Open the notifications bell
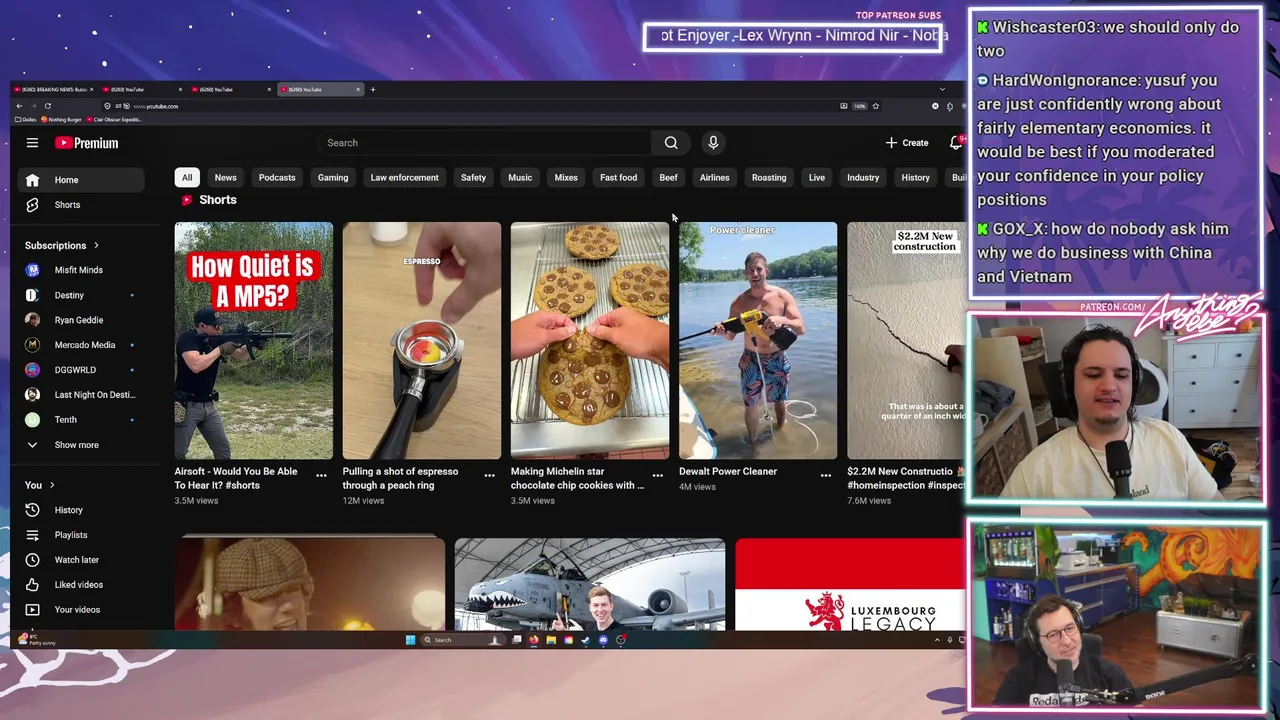Image resolution: width=1280 pixels, height=720 pixels. tap(956, 143)
